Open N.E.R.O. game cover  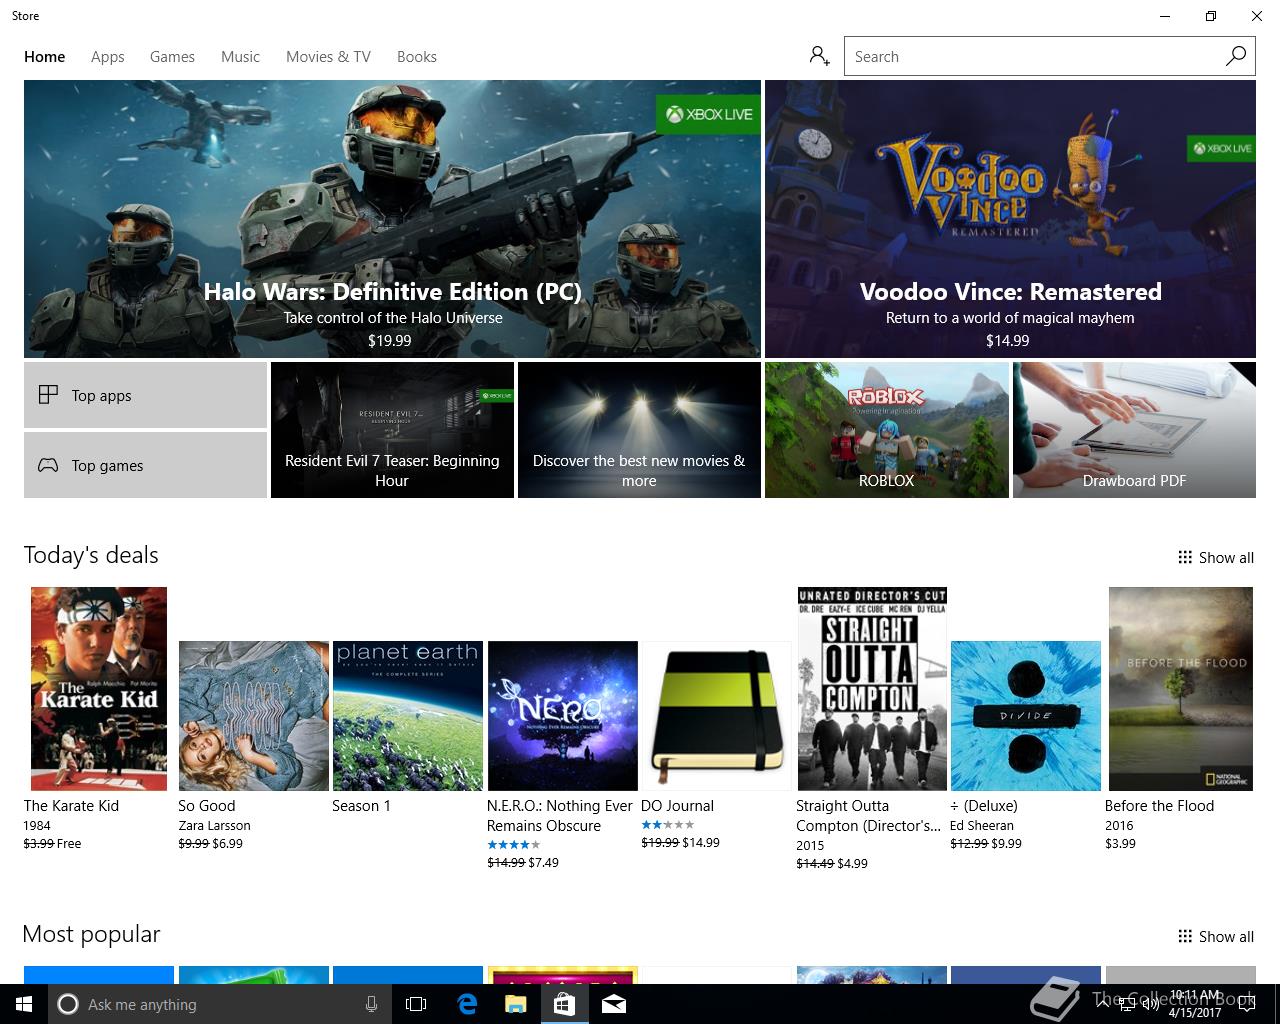(x=562, y=716)
